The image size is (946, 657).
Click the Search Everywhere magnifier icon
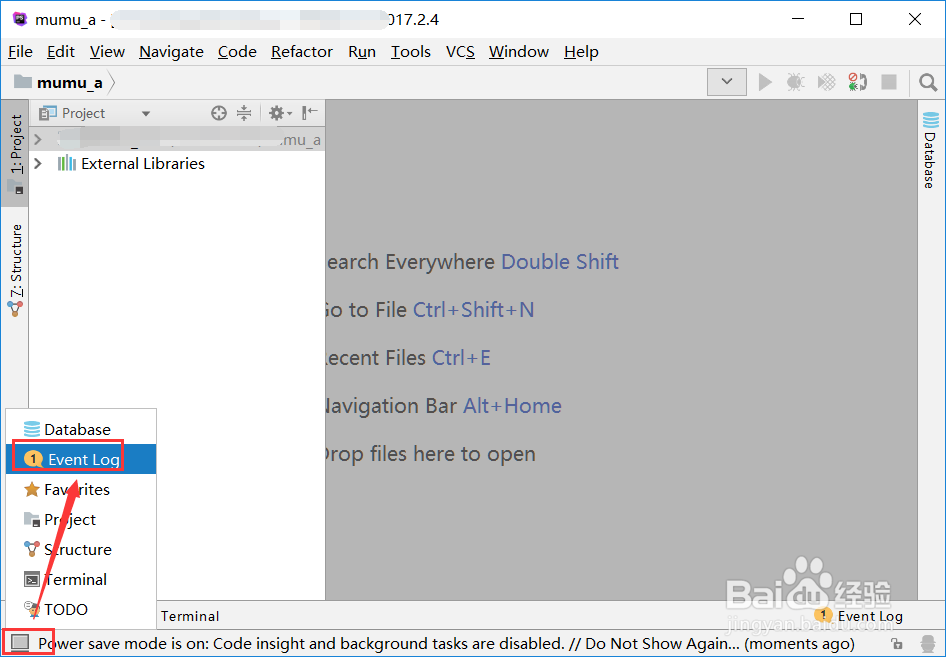click(928, 82)
